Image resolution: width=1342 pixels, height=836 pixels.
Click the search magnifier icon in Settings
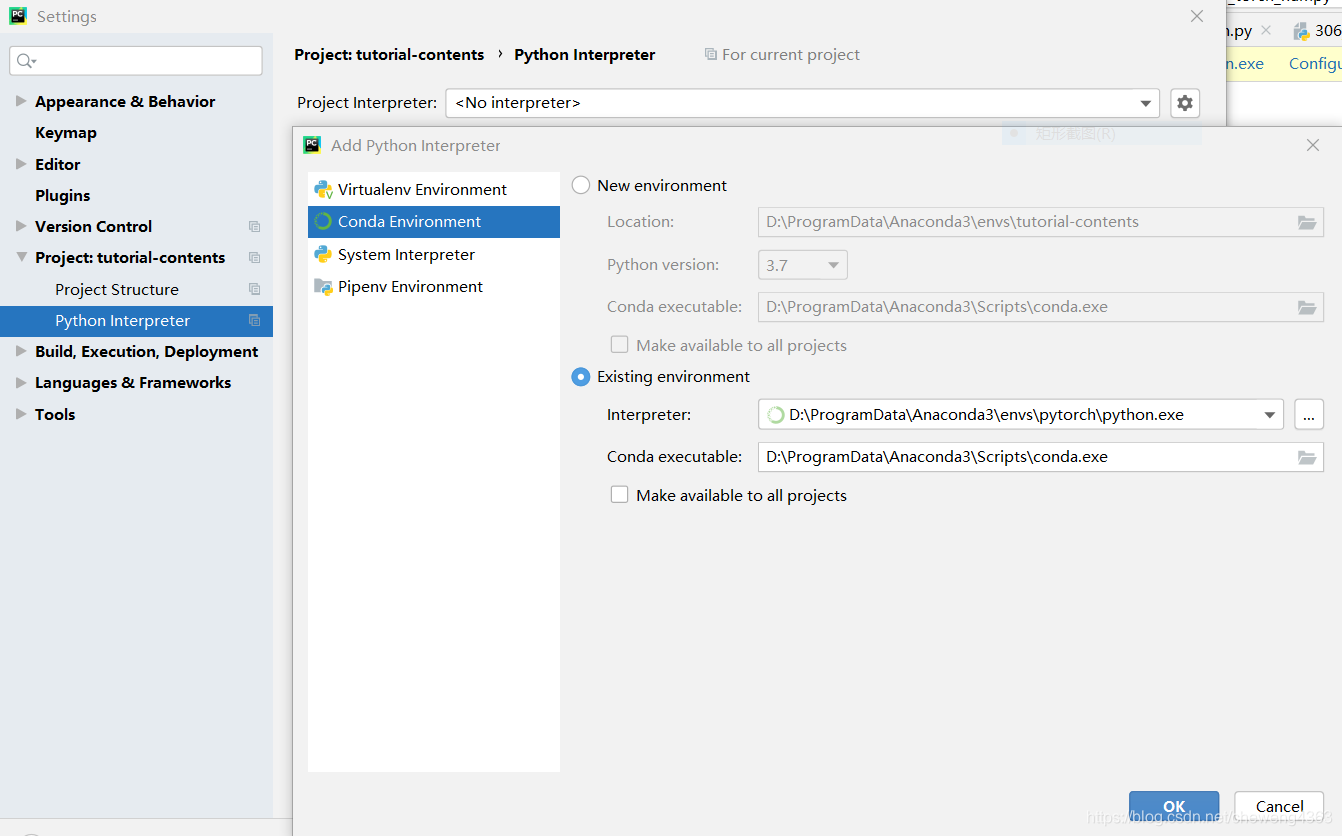pyautogui.click(x=26, y=61)
